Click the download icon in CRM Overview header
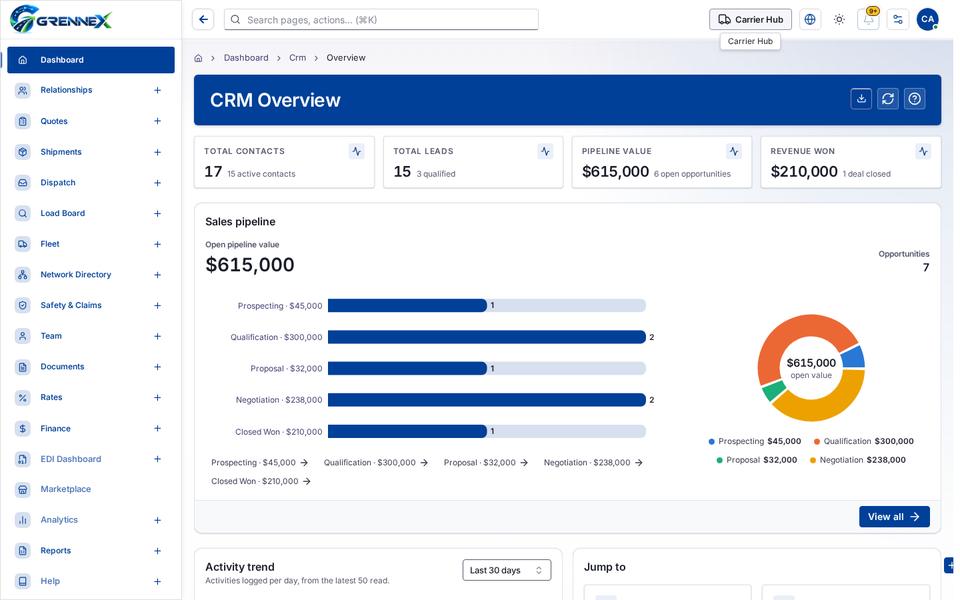 tap(861, 99)
